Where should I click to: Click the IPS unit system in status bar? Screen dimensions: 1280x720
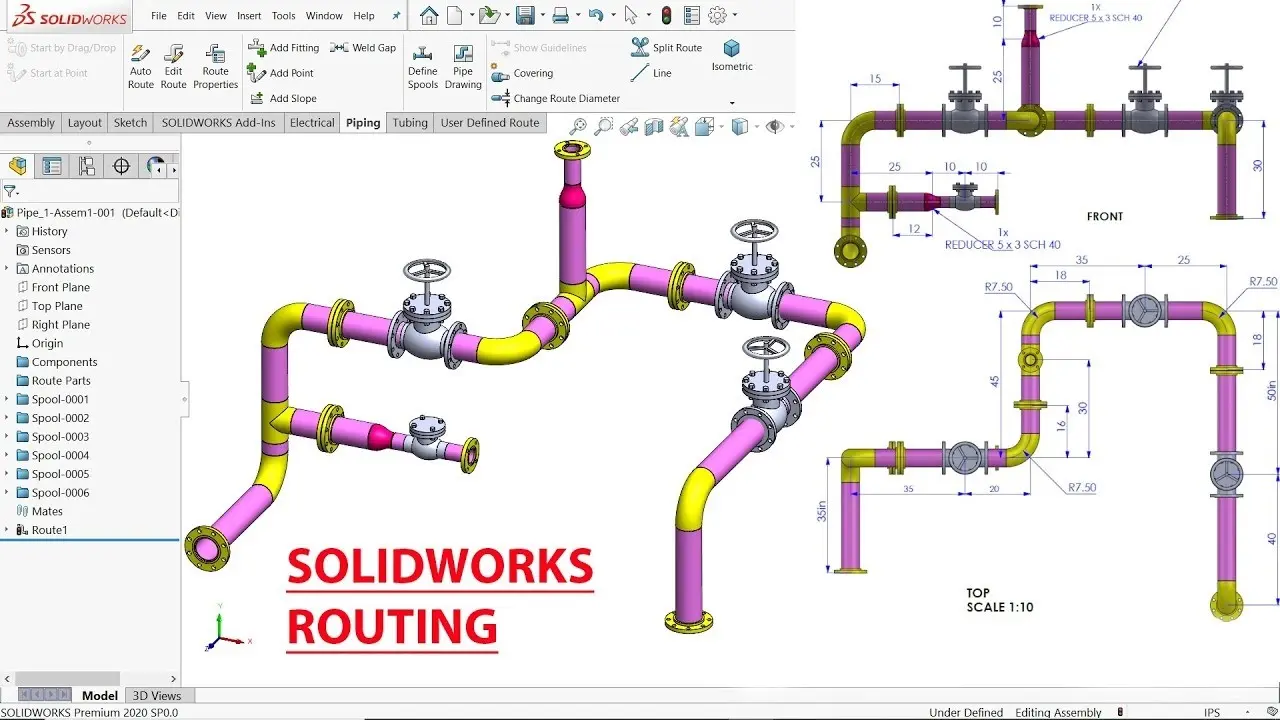pyautogui.click(x=1212, y=712)
